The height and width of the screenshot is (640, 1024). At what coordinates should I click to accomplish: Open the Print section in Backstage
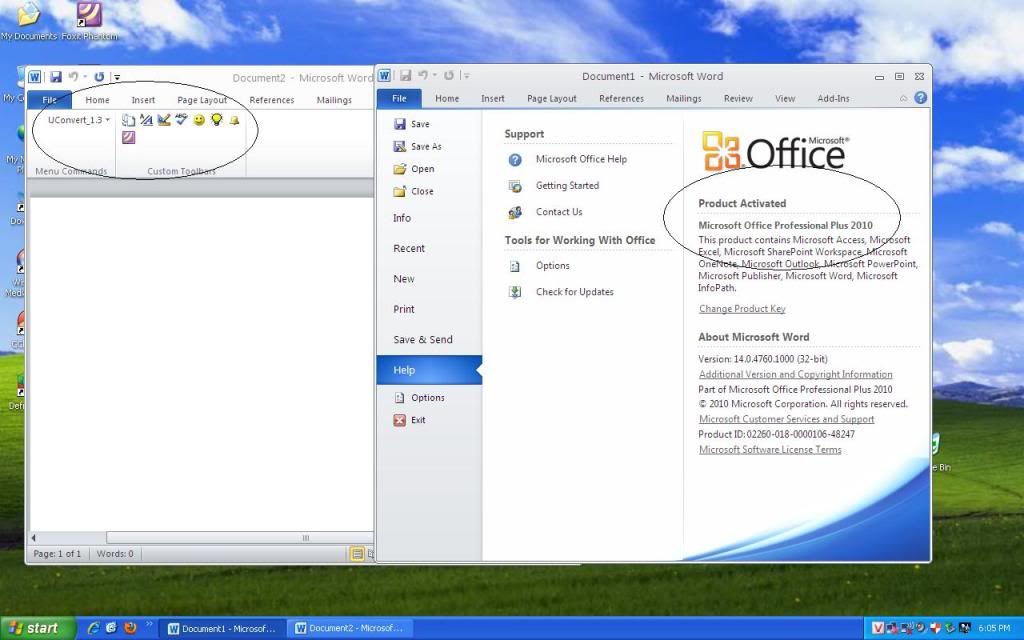(x=404, y=309)
